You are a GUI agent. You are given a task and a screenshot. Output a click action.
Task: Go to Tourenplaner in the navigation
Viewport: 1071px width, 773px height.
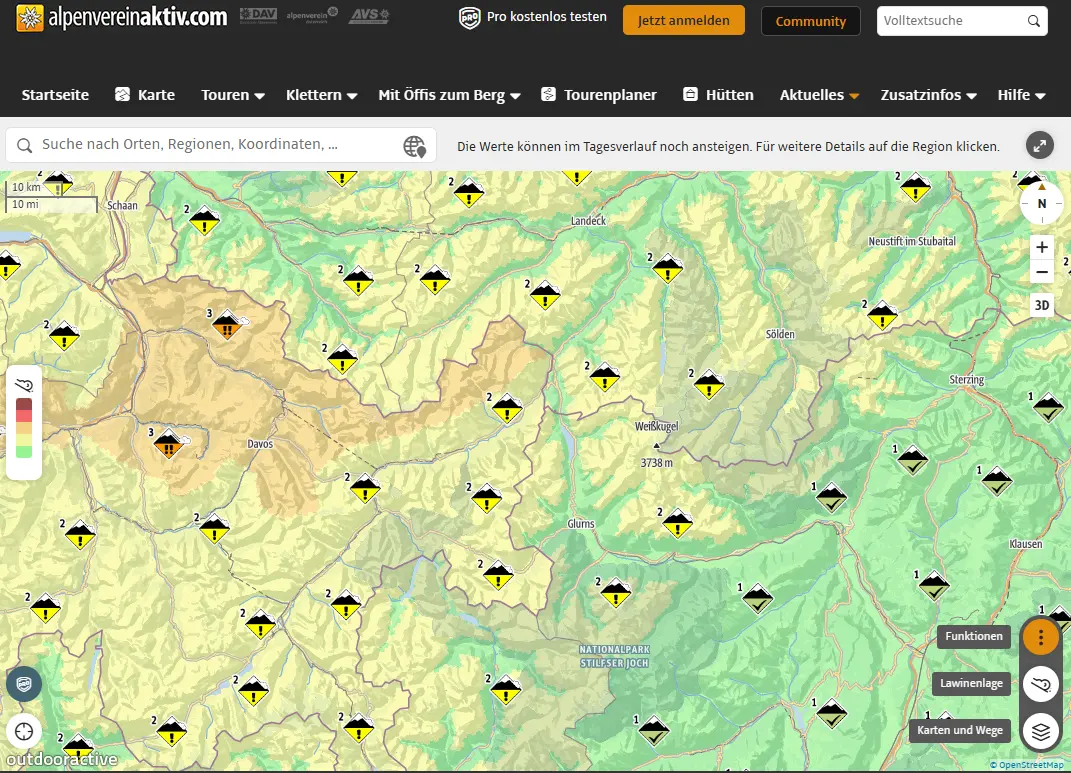599,95
